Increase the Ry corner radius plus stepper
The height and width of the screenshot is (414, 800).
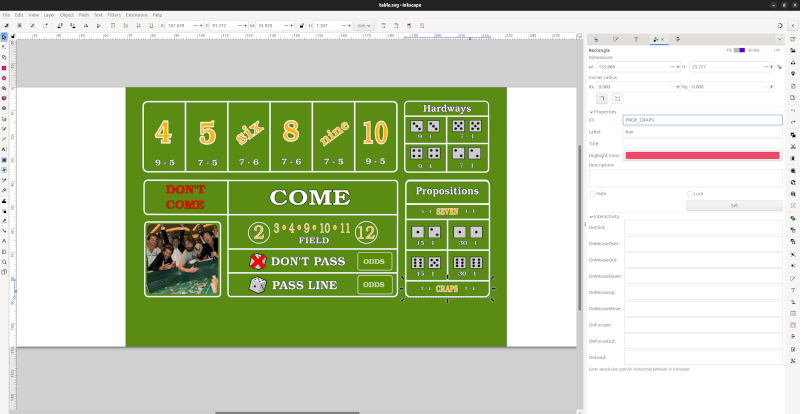click(772, 87)
